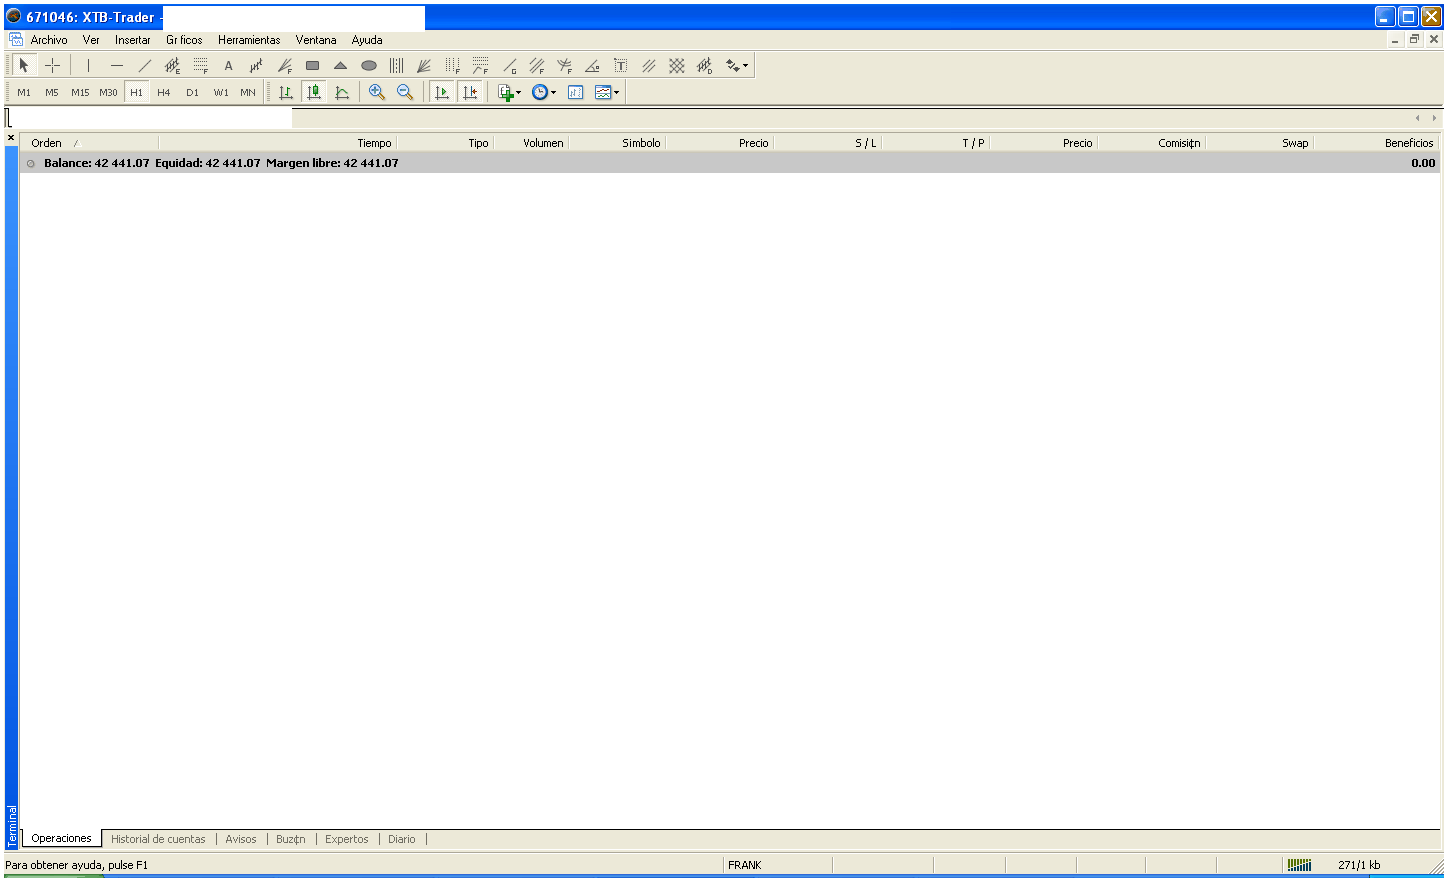Pick the vertical line drawing tool
This screenshot has height=878, width=1448.
88,66
